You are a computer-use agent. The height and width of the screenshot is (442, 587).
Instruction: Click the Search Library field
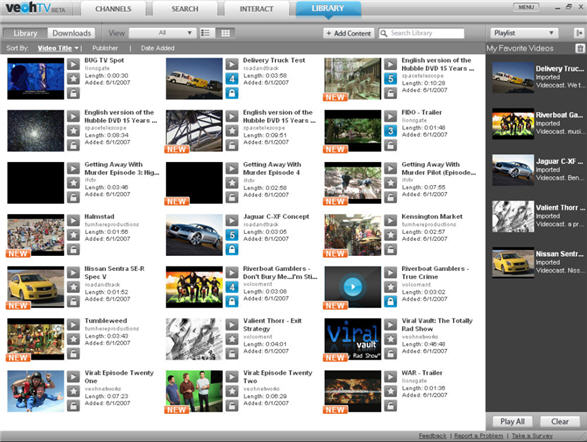[422, 33]
